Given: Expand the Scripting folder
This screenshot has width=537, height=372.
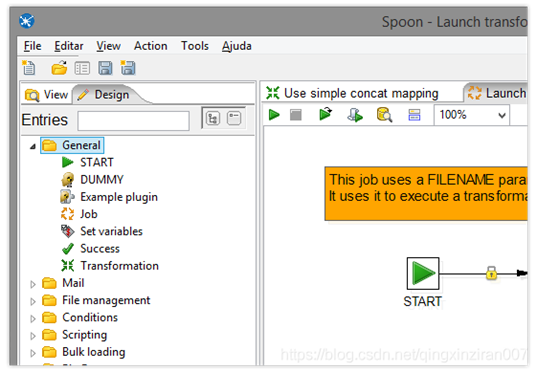Looking at the screenshot, I should [x=33, y=336].
